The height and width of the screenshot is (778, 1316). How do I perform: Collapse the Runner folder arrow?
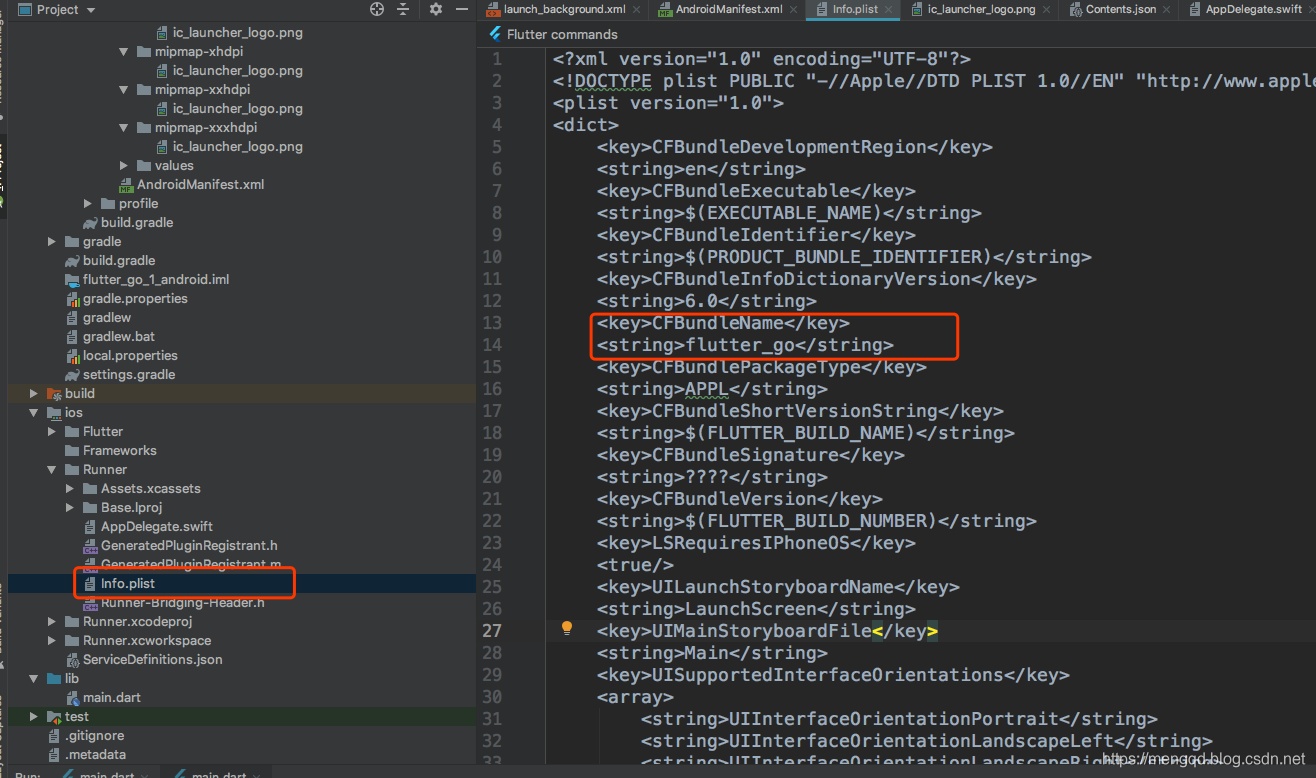click(52, 470)
